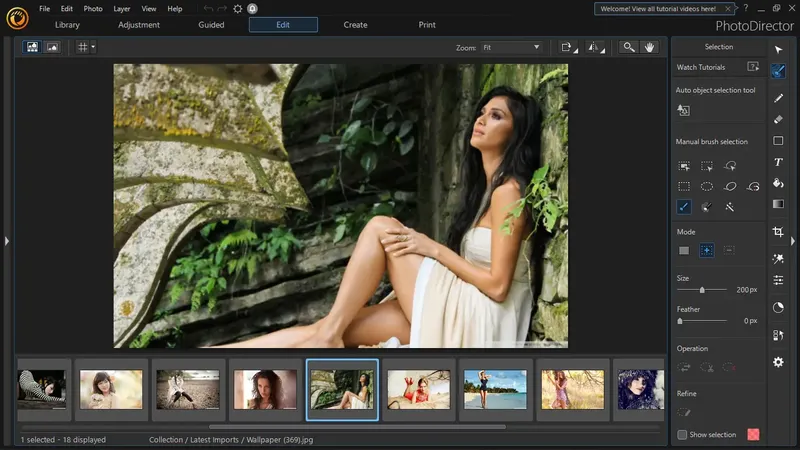
Task: Click the brush Size slider
Action: pyautogui.click(x=701, y=290)
